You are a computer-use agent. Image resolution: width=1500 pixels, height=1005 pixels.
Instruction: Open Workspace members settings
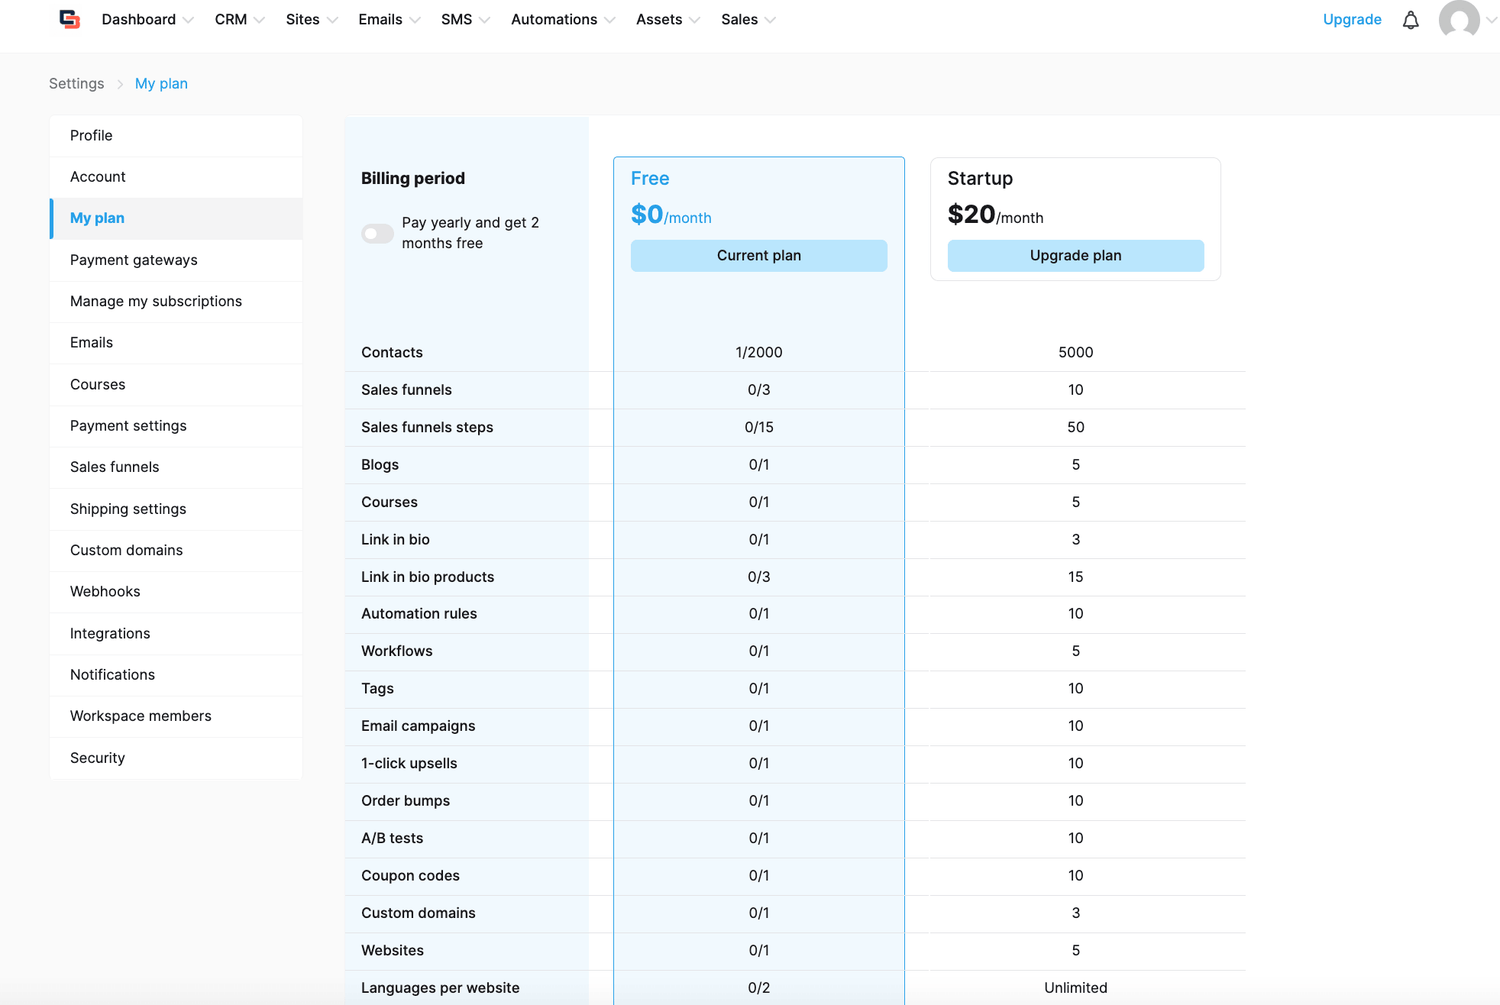(x=176, y=716)
